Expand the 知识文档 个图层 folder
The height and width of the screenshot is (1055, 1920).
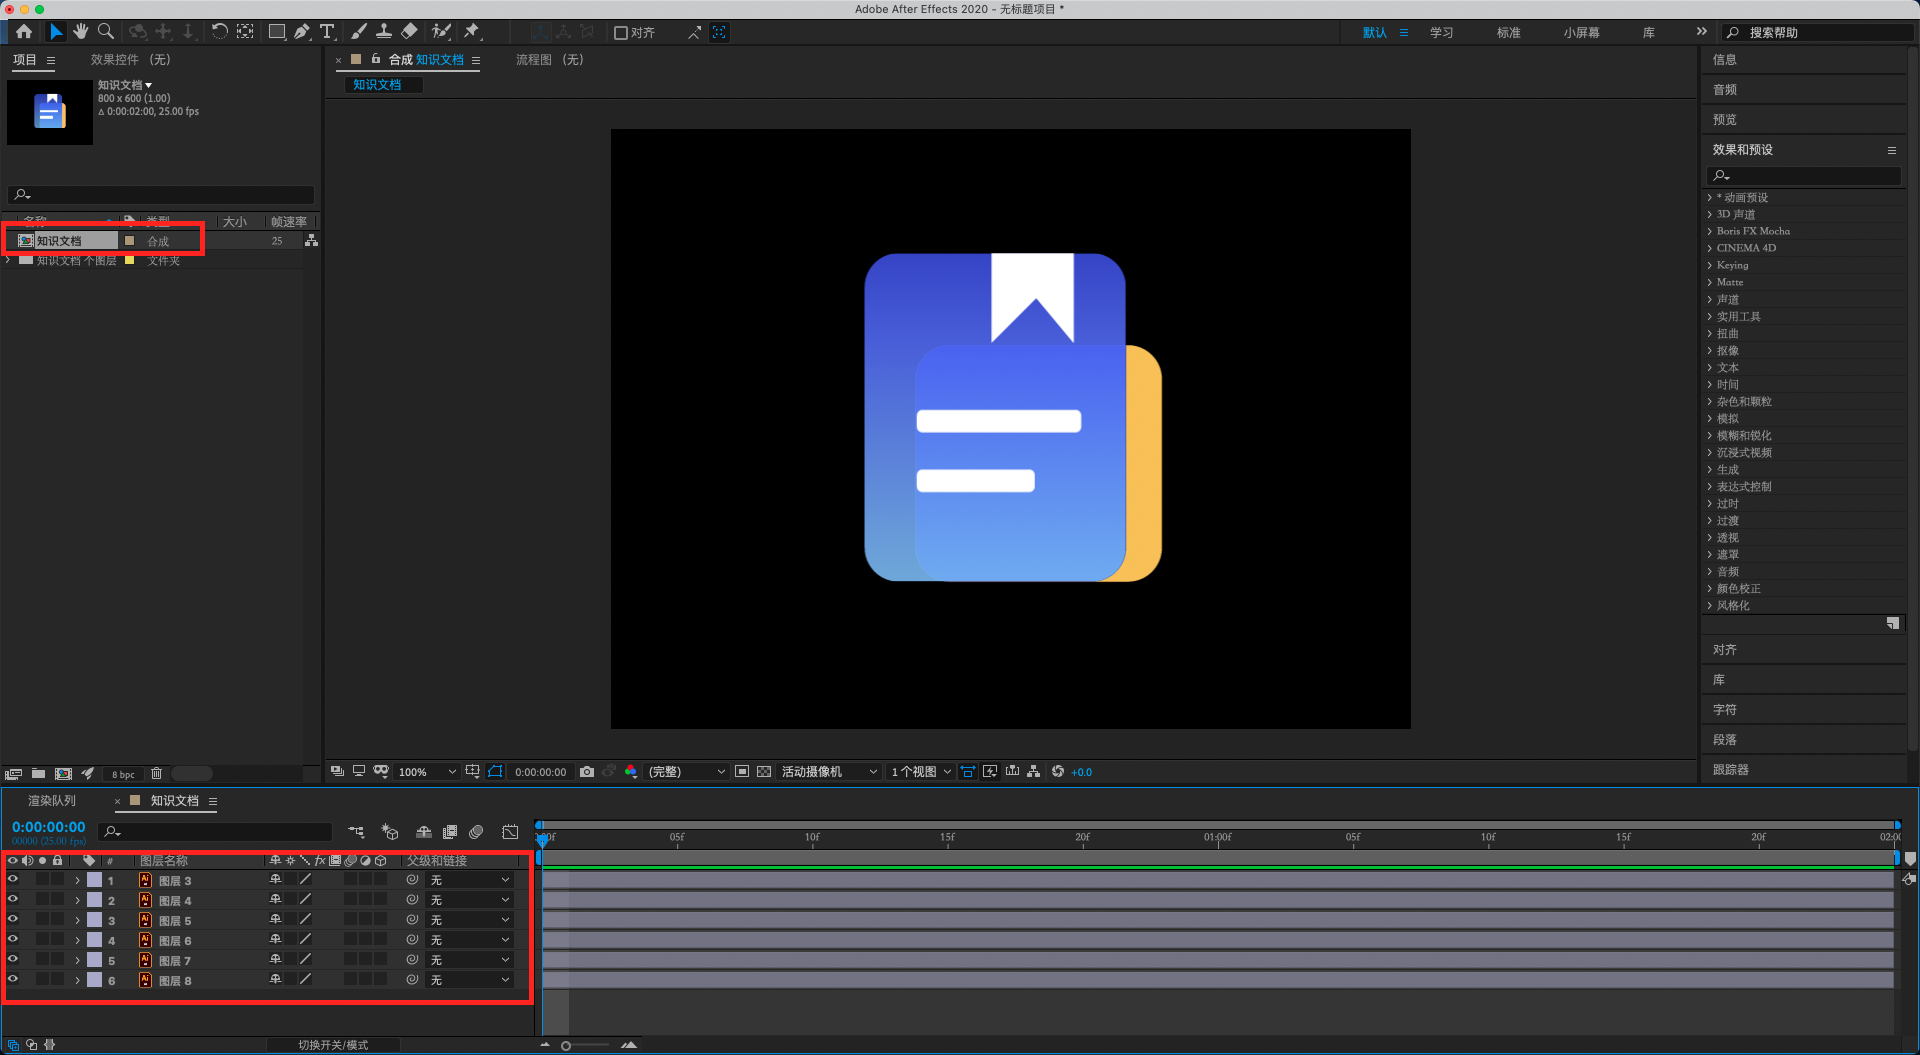tap(9, 260)
